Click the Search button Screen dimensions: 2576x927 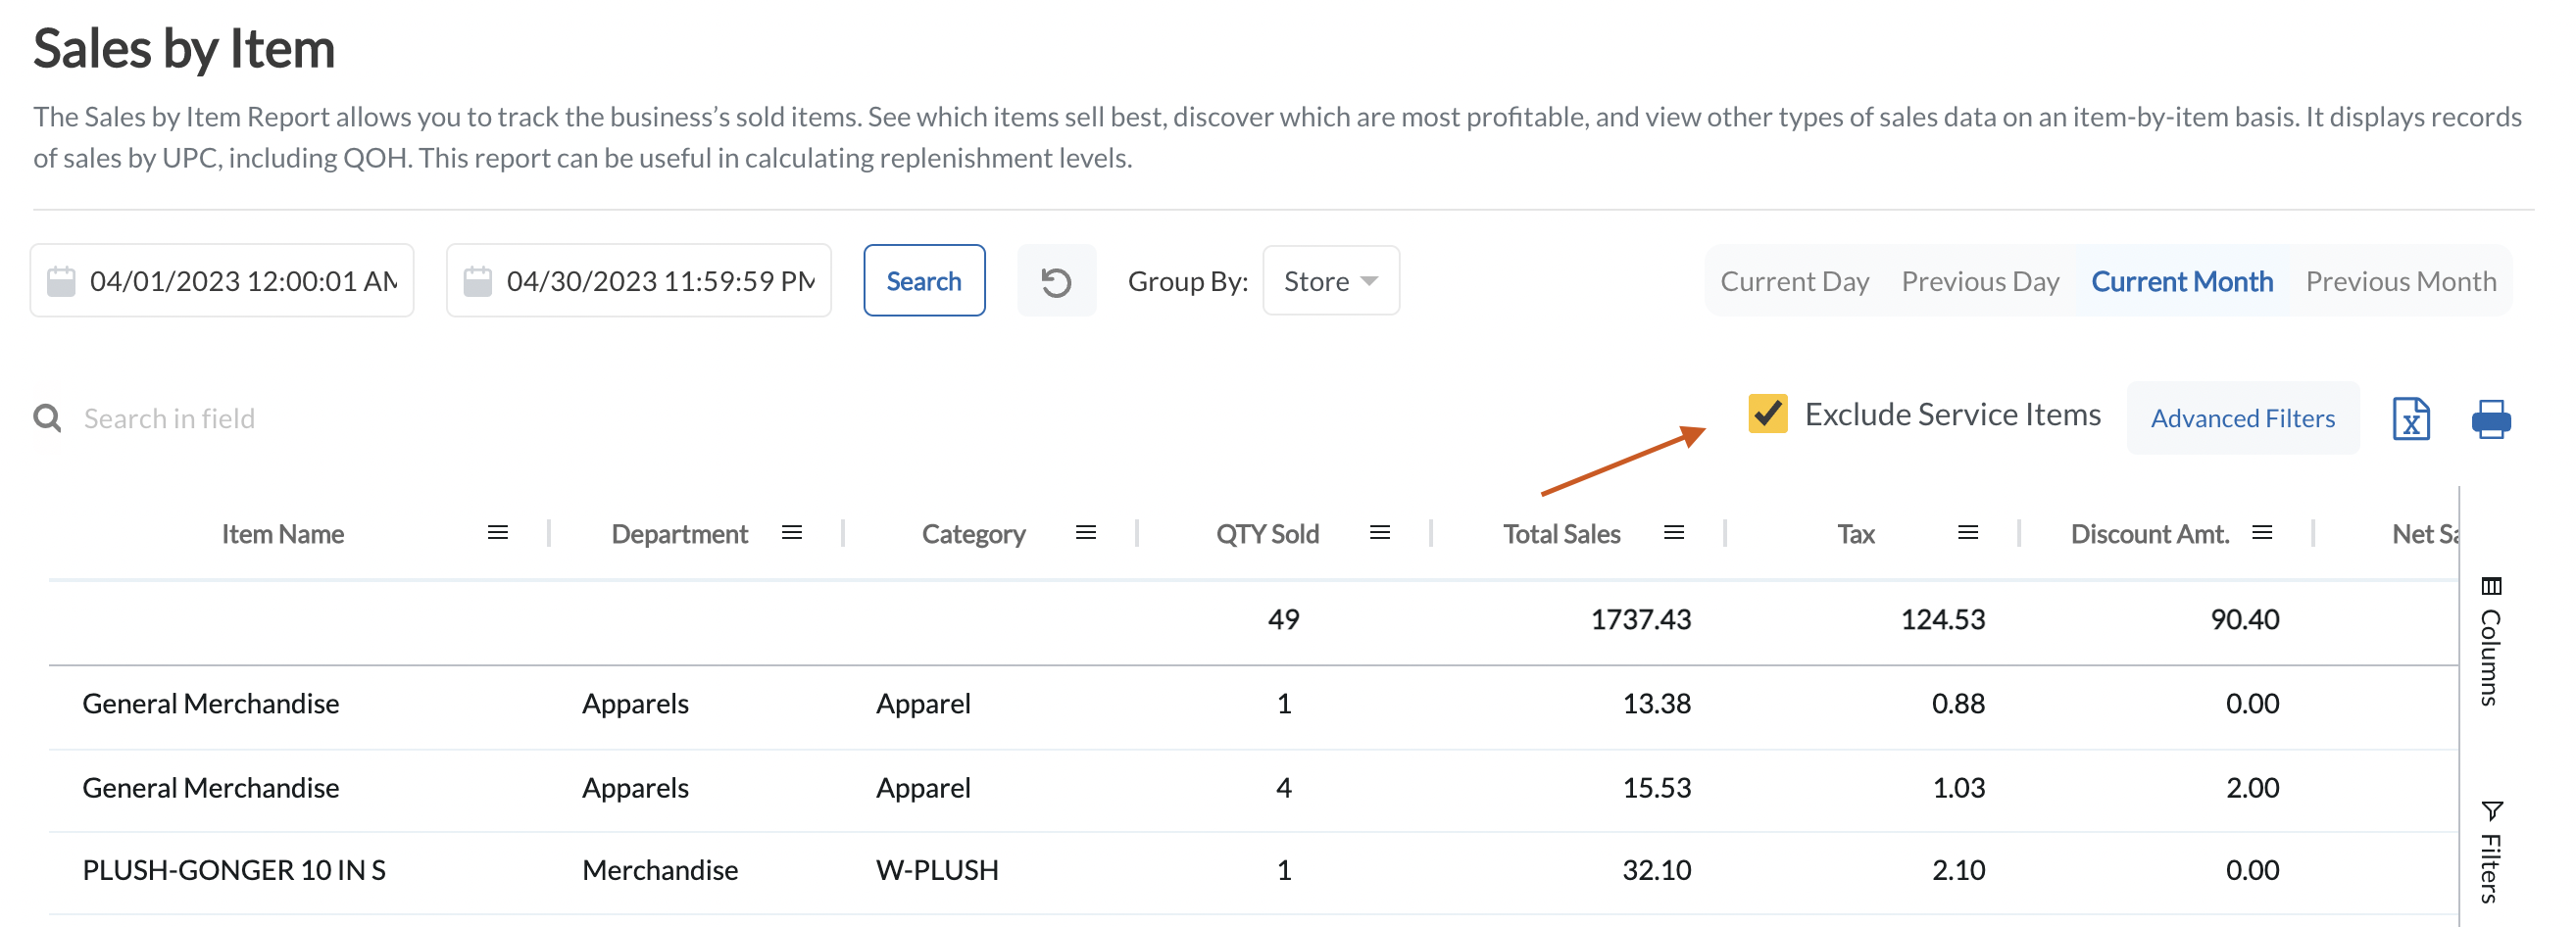point(923,281)
